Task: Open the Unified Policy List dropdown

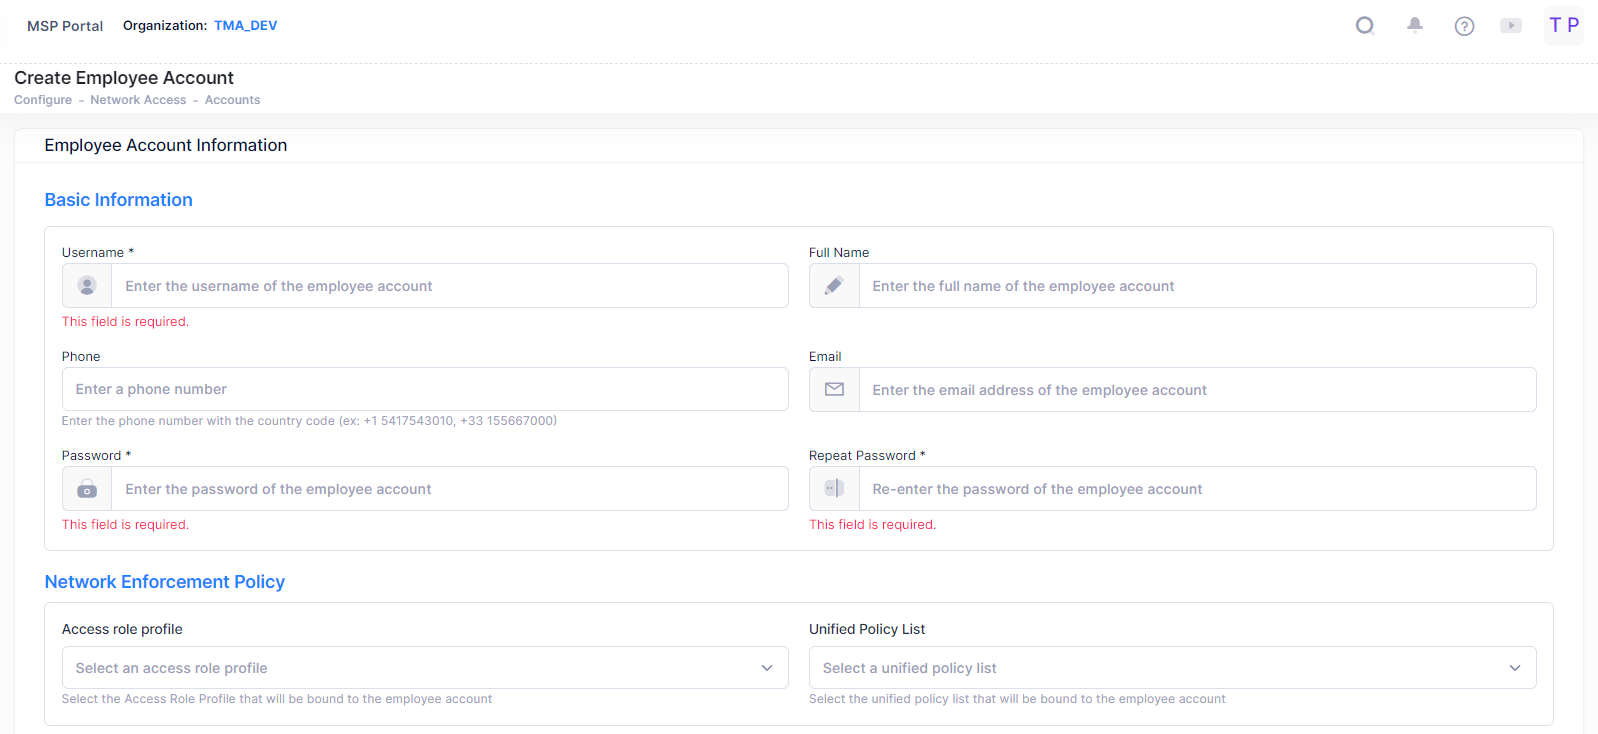Action: [1172, 668]
